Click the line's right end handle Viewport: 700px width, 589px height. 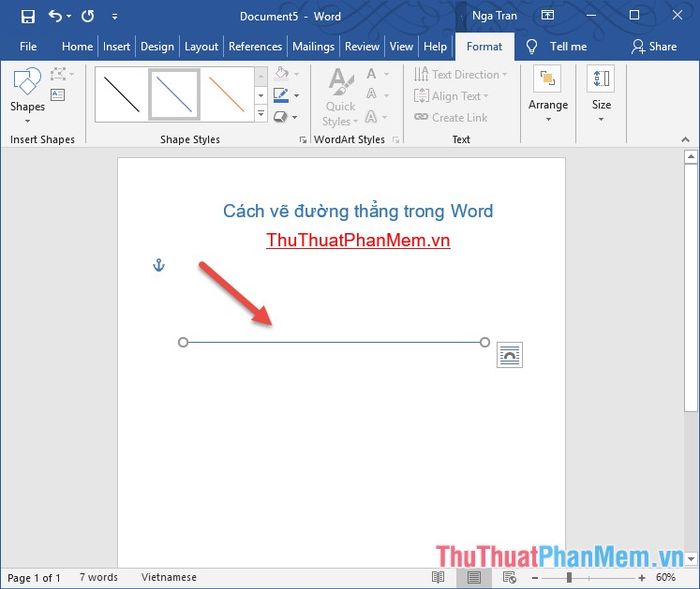coord(485,342)
